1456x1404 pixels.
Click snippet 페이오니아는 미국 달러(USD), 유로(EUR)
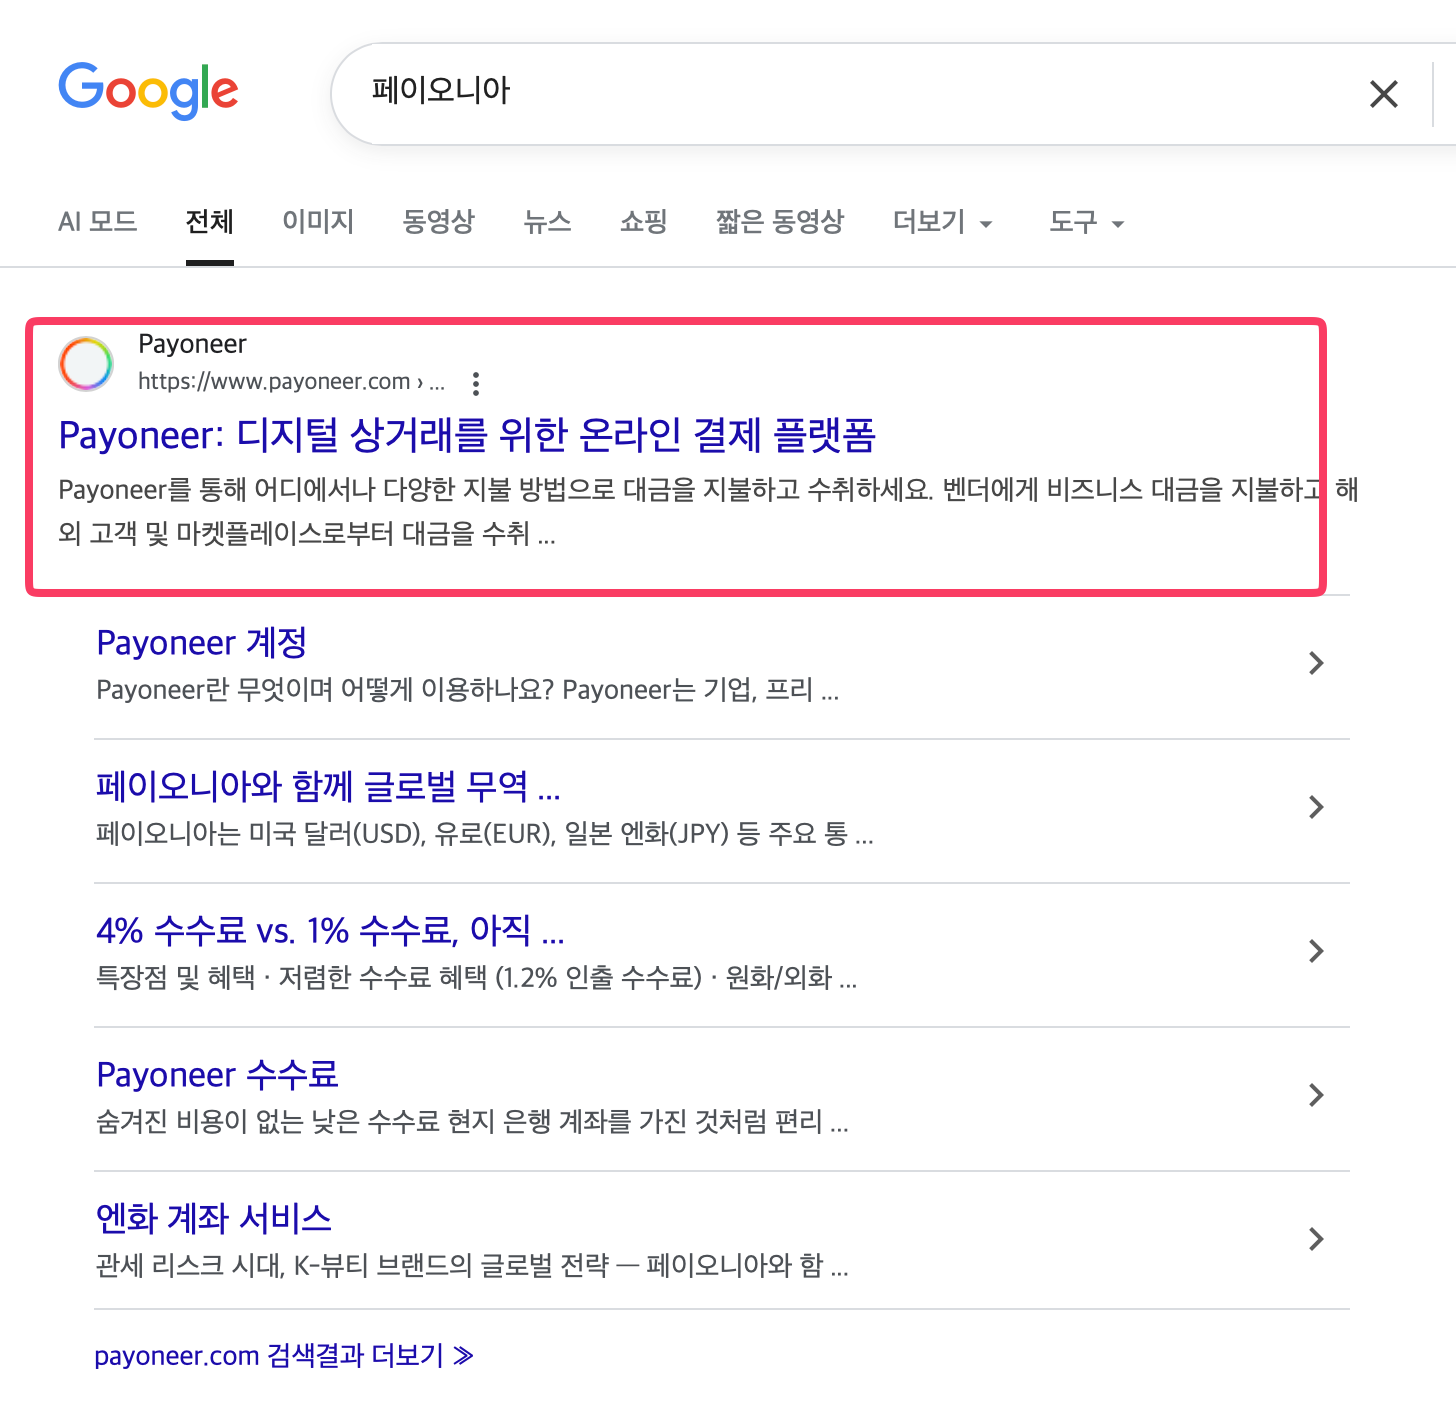(x=485, y=834)
